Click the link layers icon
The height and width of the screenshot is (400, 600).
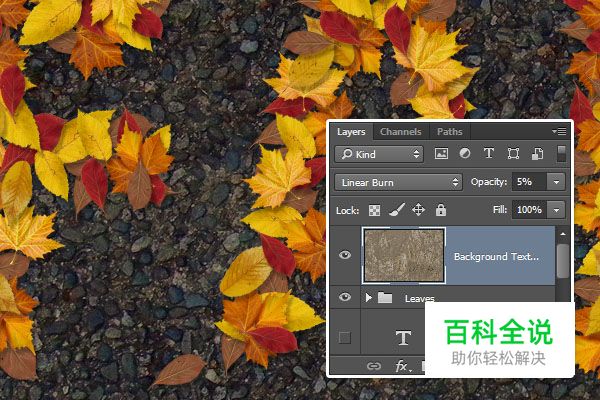(373, 366)
